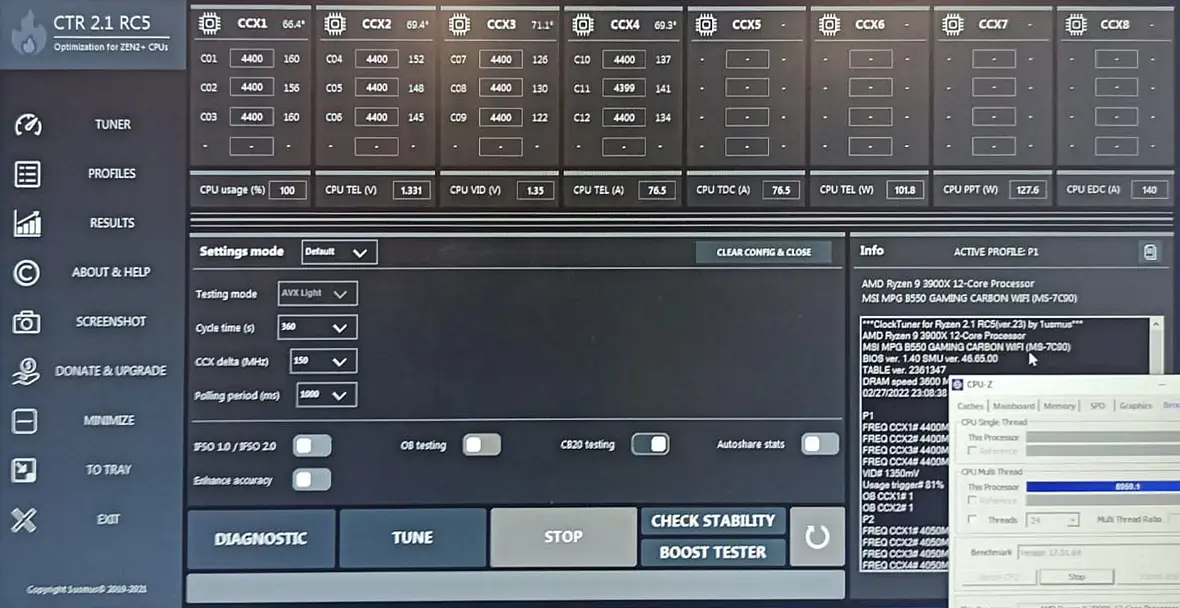Click the progress bar below the Tune button
Screen dimensions: 1180x608
pyautogui.click(x=515, y=588)
